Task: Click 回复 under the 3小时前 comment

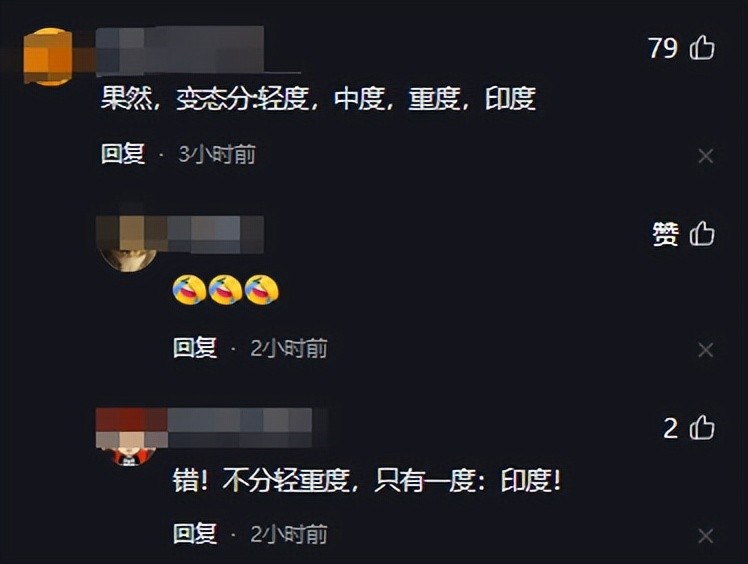Action: [123, 154]
